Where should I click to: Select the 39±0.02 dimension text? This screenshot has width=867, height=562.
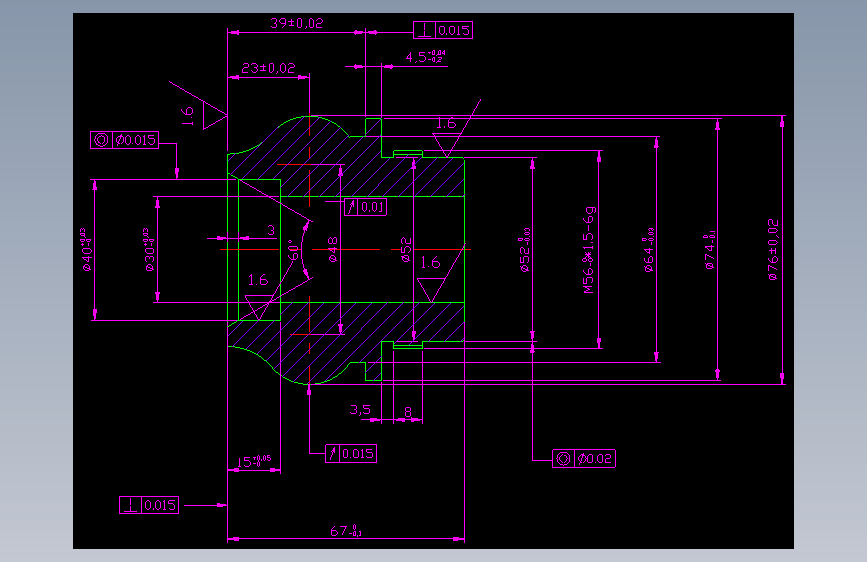point(296,23)
